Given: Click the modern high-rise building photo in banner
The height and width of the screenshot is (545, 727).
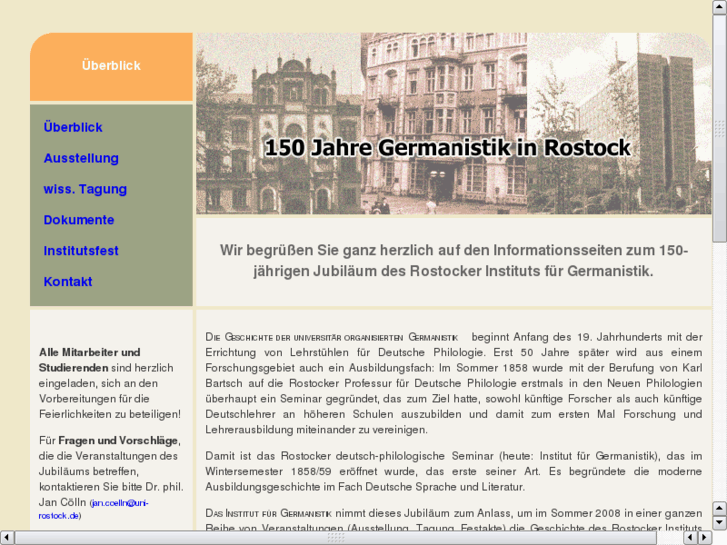Looking at the screenshot, I should [x=619, y=123].
